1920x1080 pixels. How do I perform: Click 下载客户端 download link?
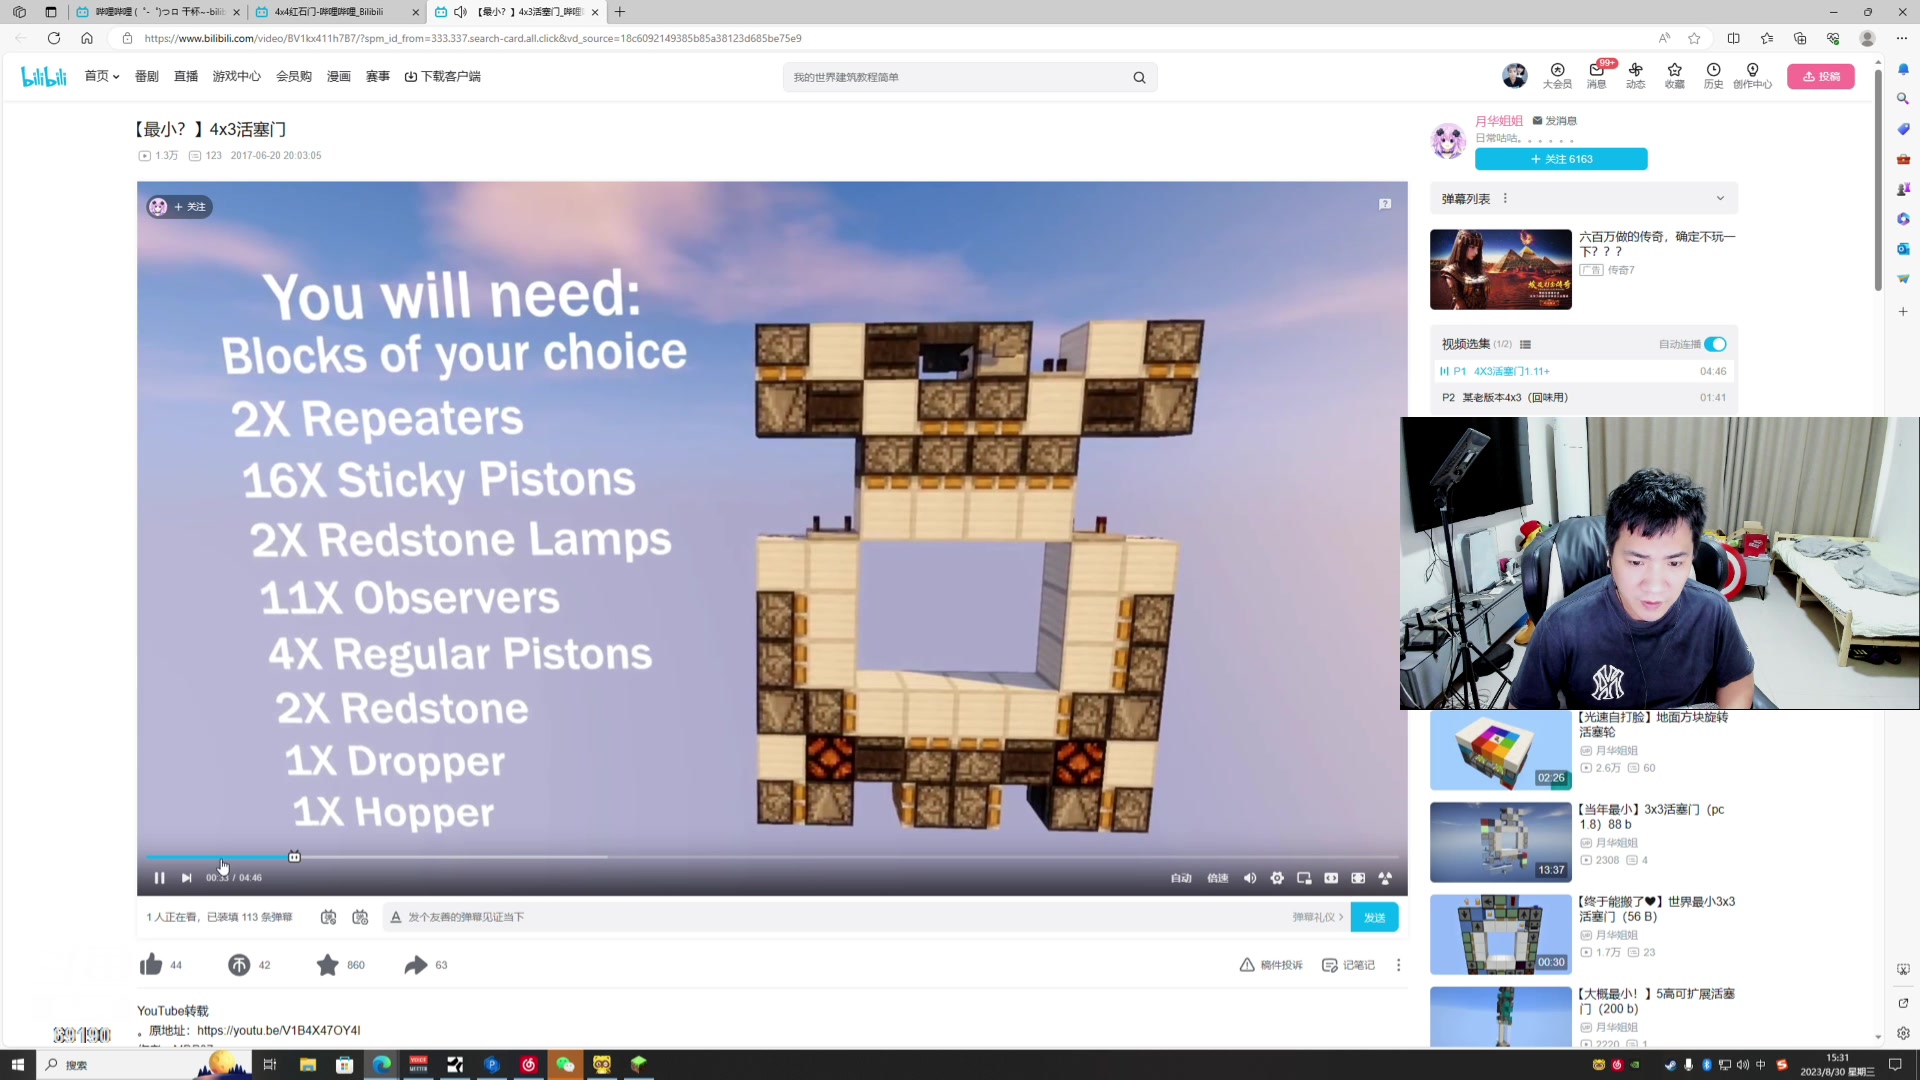tap(442, 76)
